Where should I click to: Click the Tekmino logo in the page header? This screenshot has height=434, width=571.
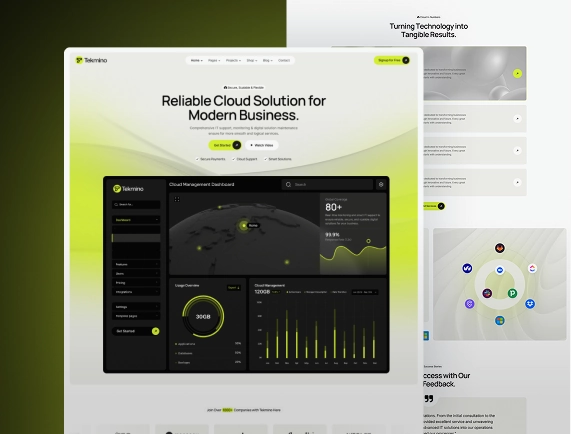(91, 60)
